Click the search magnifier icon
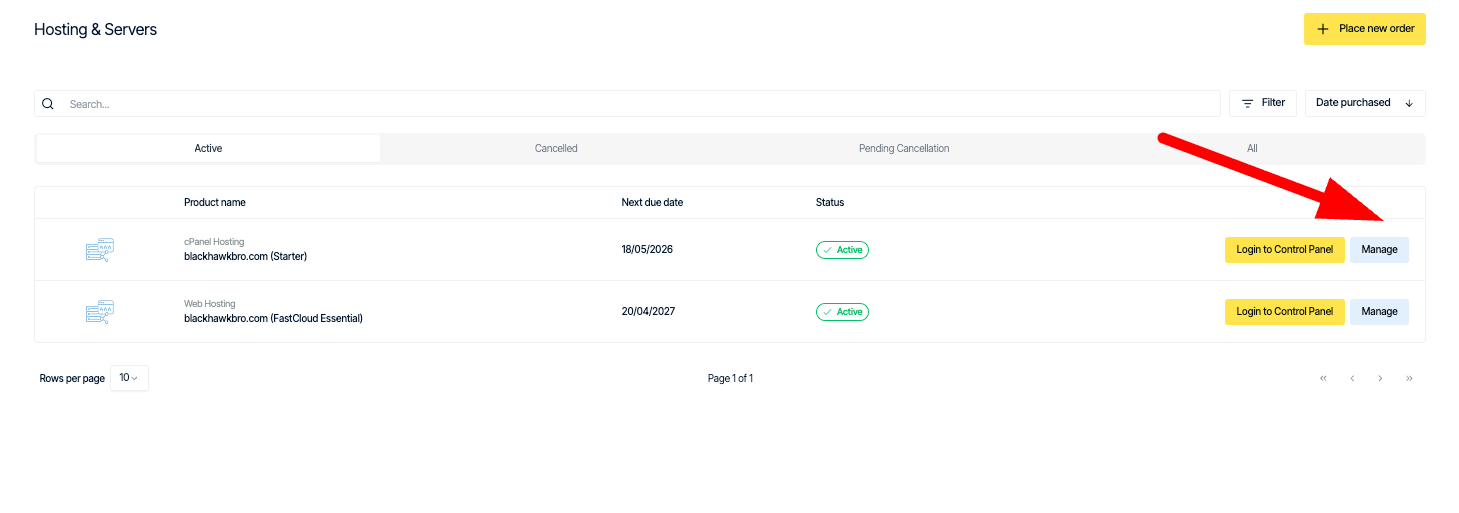This screenshot has height=513, width=1459. click(47, 103)
